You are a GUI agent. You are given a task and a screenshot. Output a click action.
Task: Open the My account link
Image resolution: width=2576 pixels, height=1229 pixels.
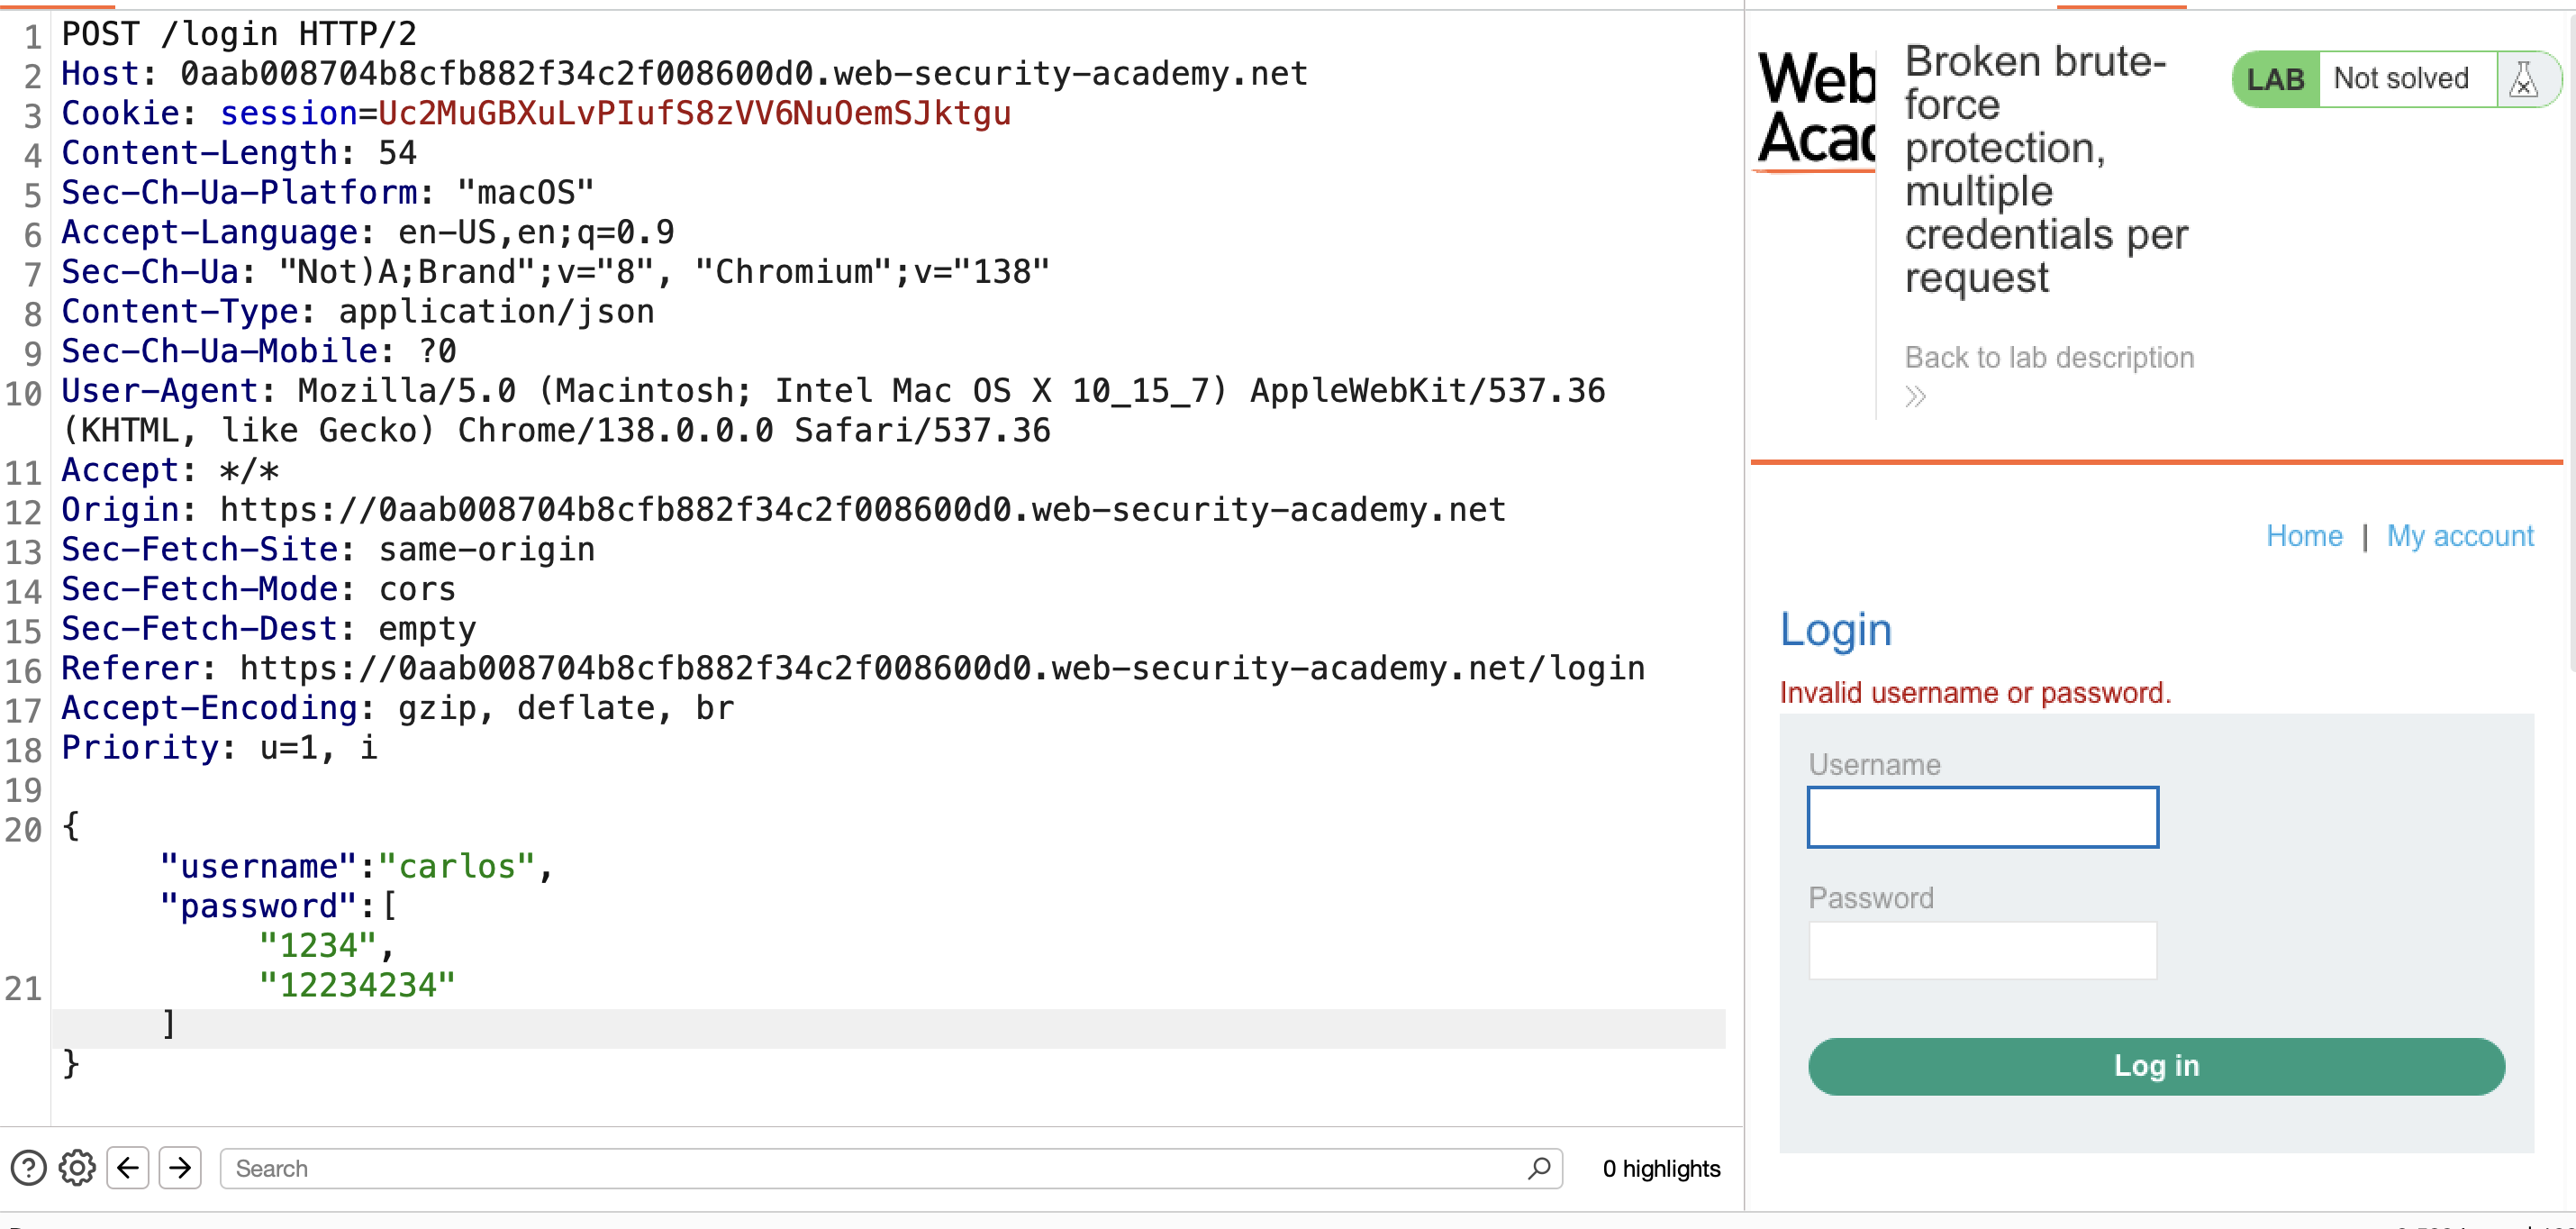(2460, 536)
